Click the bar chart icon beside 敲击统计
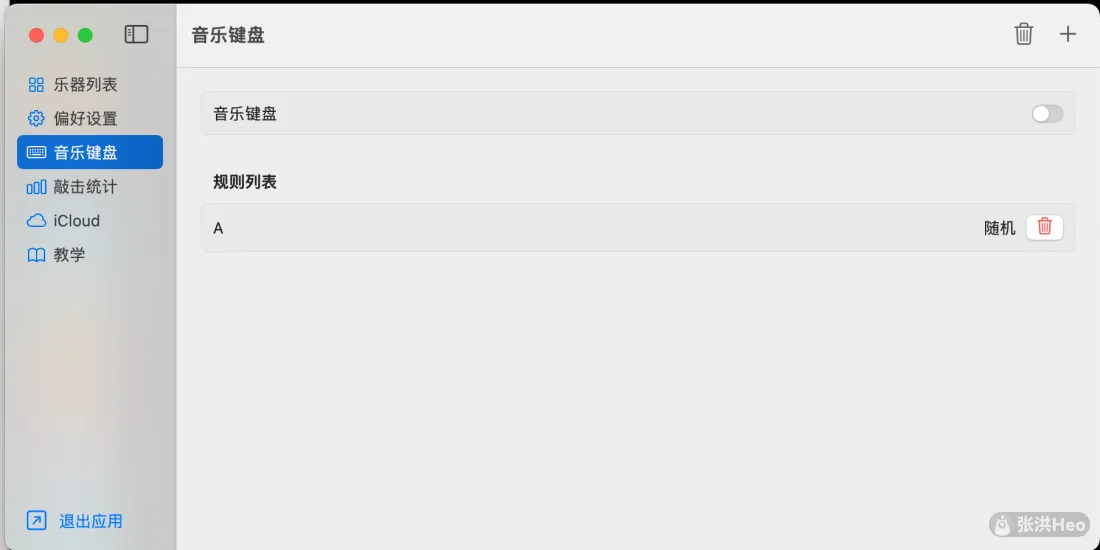This screenshot has height=550, width=1100. coord(36,187)
